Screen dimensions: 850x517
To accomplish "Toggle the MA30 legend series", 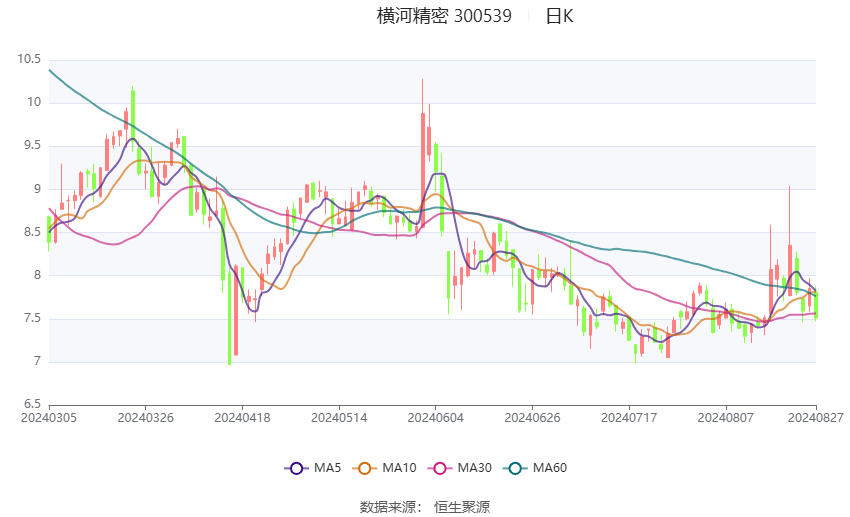I will [x=460, y=468].
